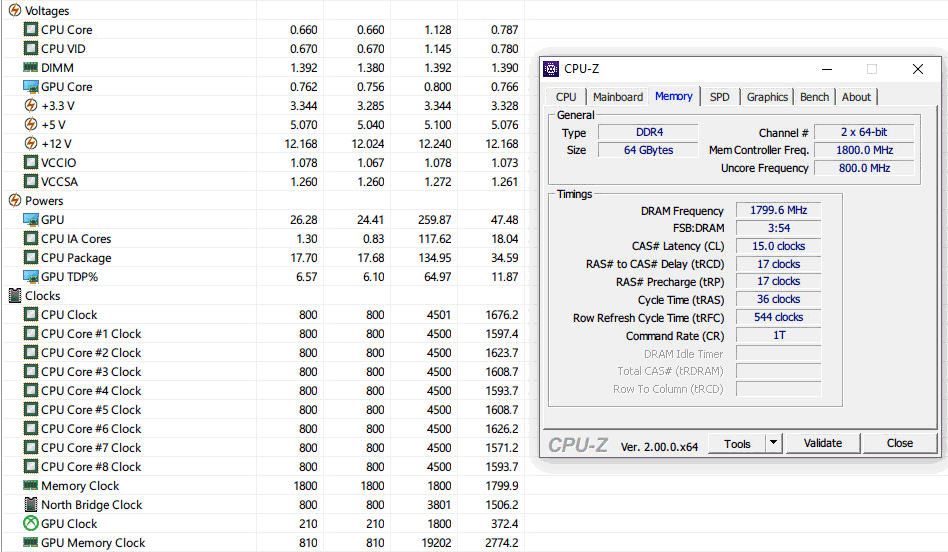Switch to the Bench tab
This screenshot has height=552, width=948.
[x=814, y=97]
